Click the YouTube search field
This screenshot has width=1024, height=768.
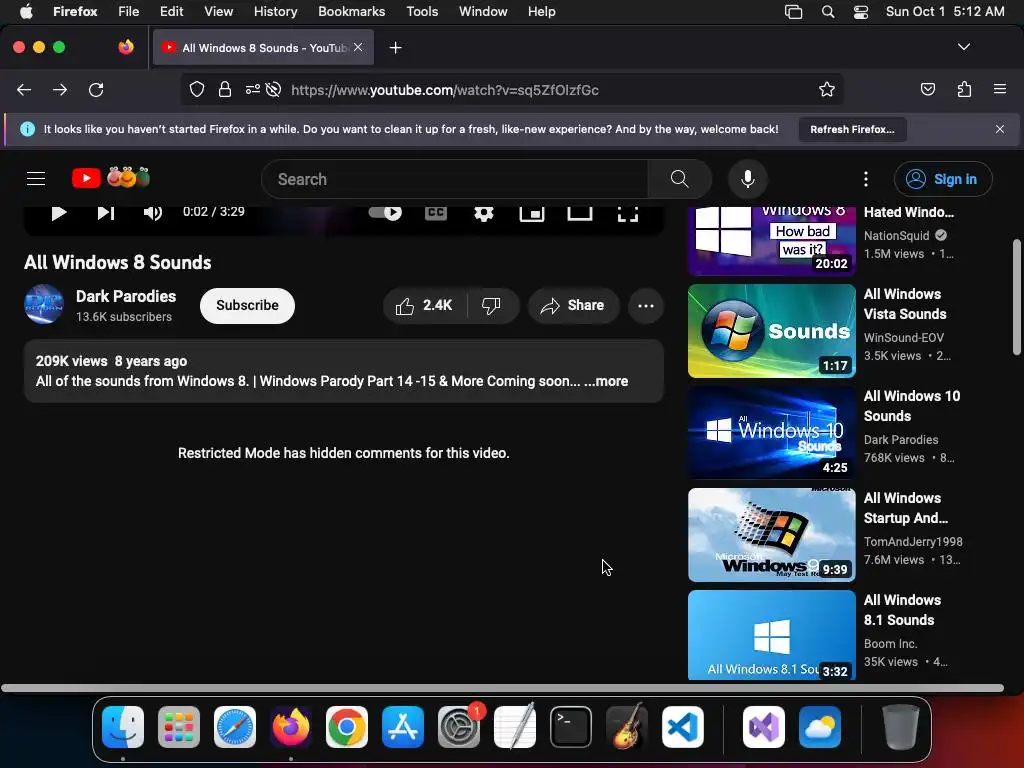tap(455, 179)
